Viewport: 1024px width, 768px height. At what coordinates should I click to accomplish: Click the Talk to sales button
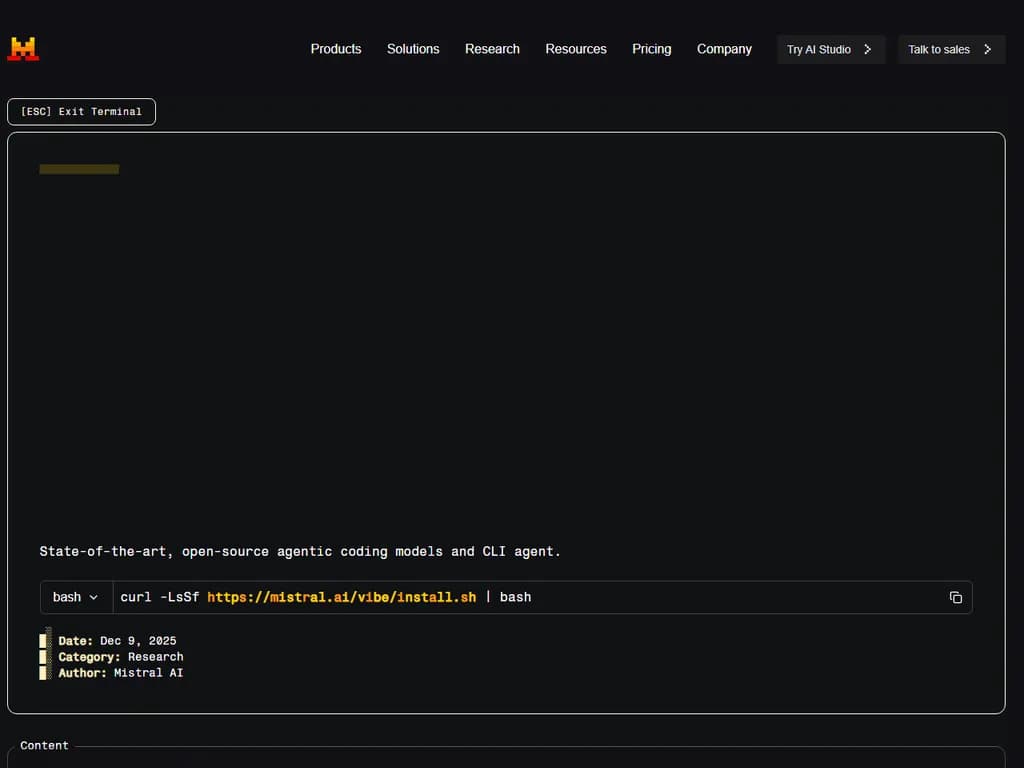click(x=951, y=48)
